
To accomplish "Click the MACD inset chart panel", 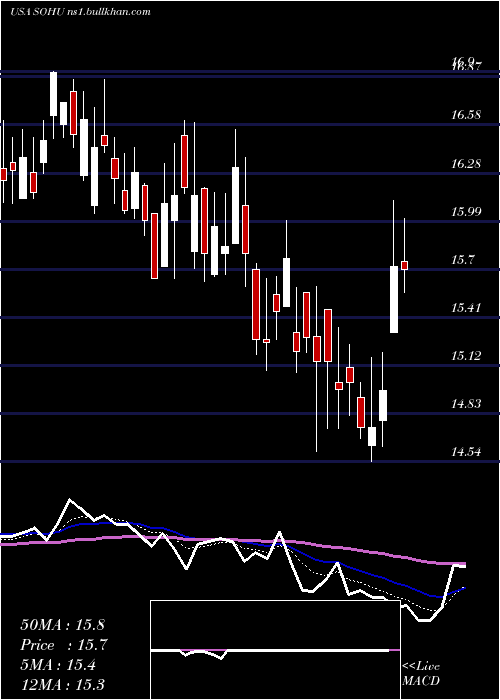I will pos(275,650).
